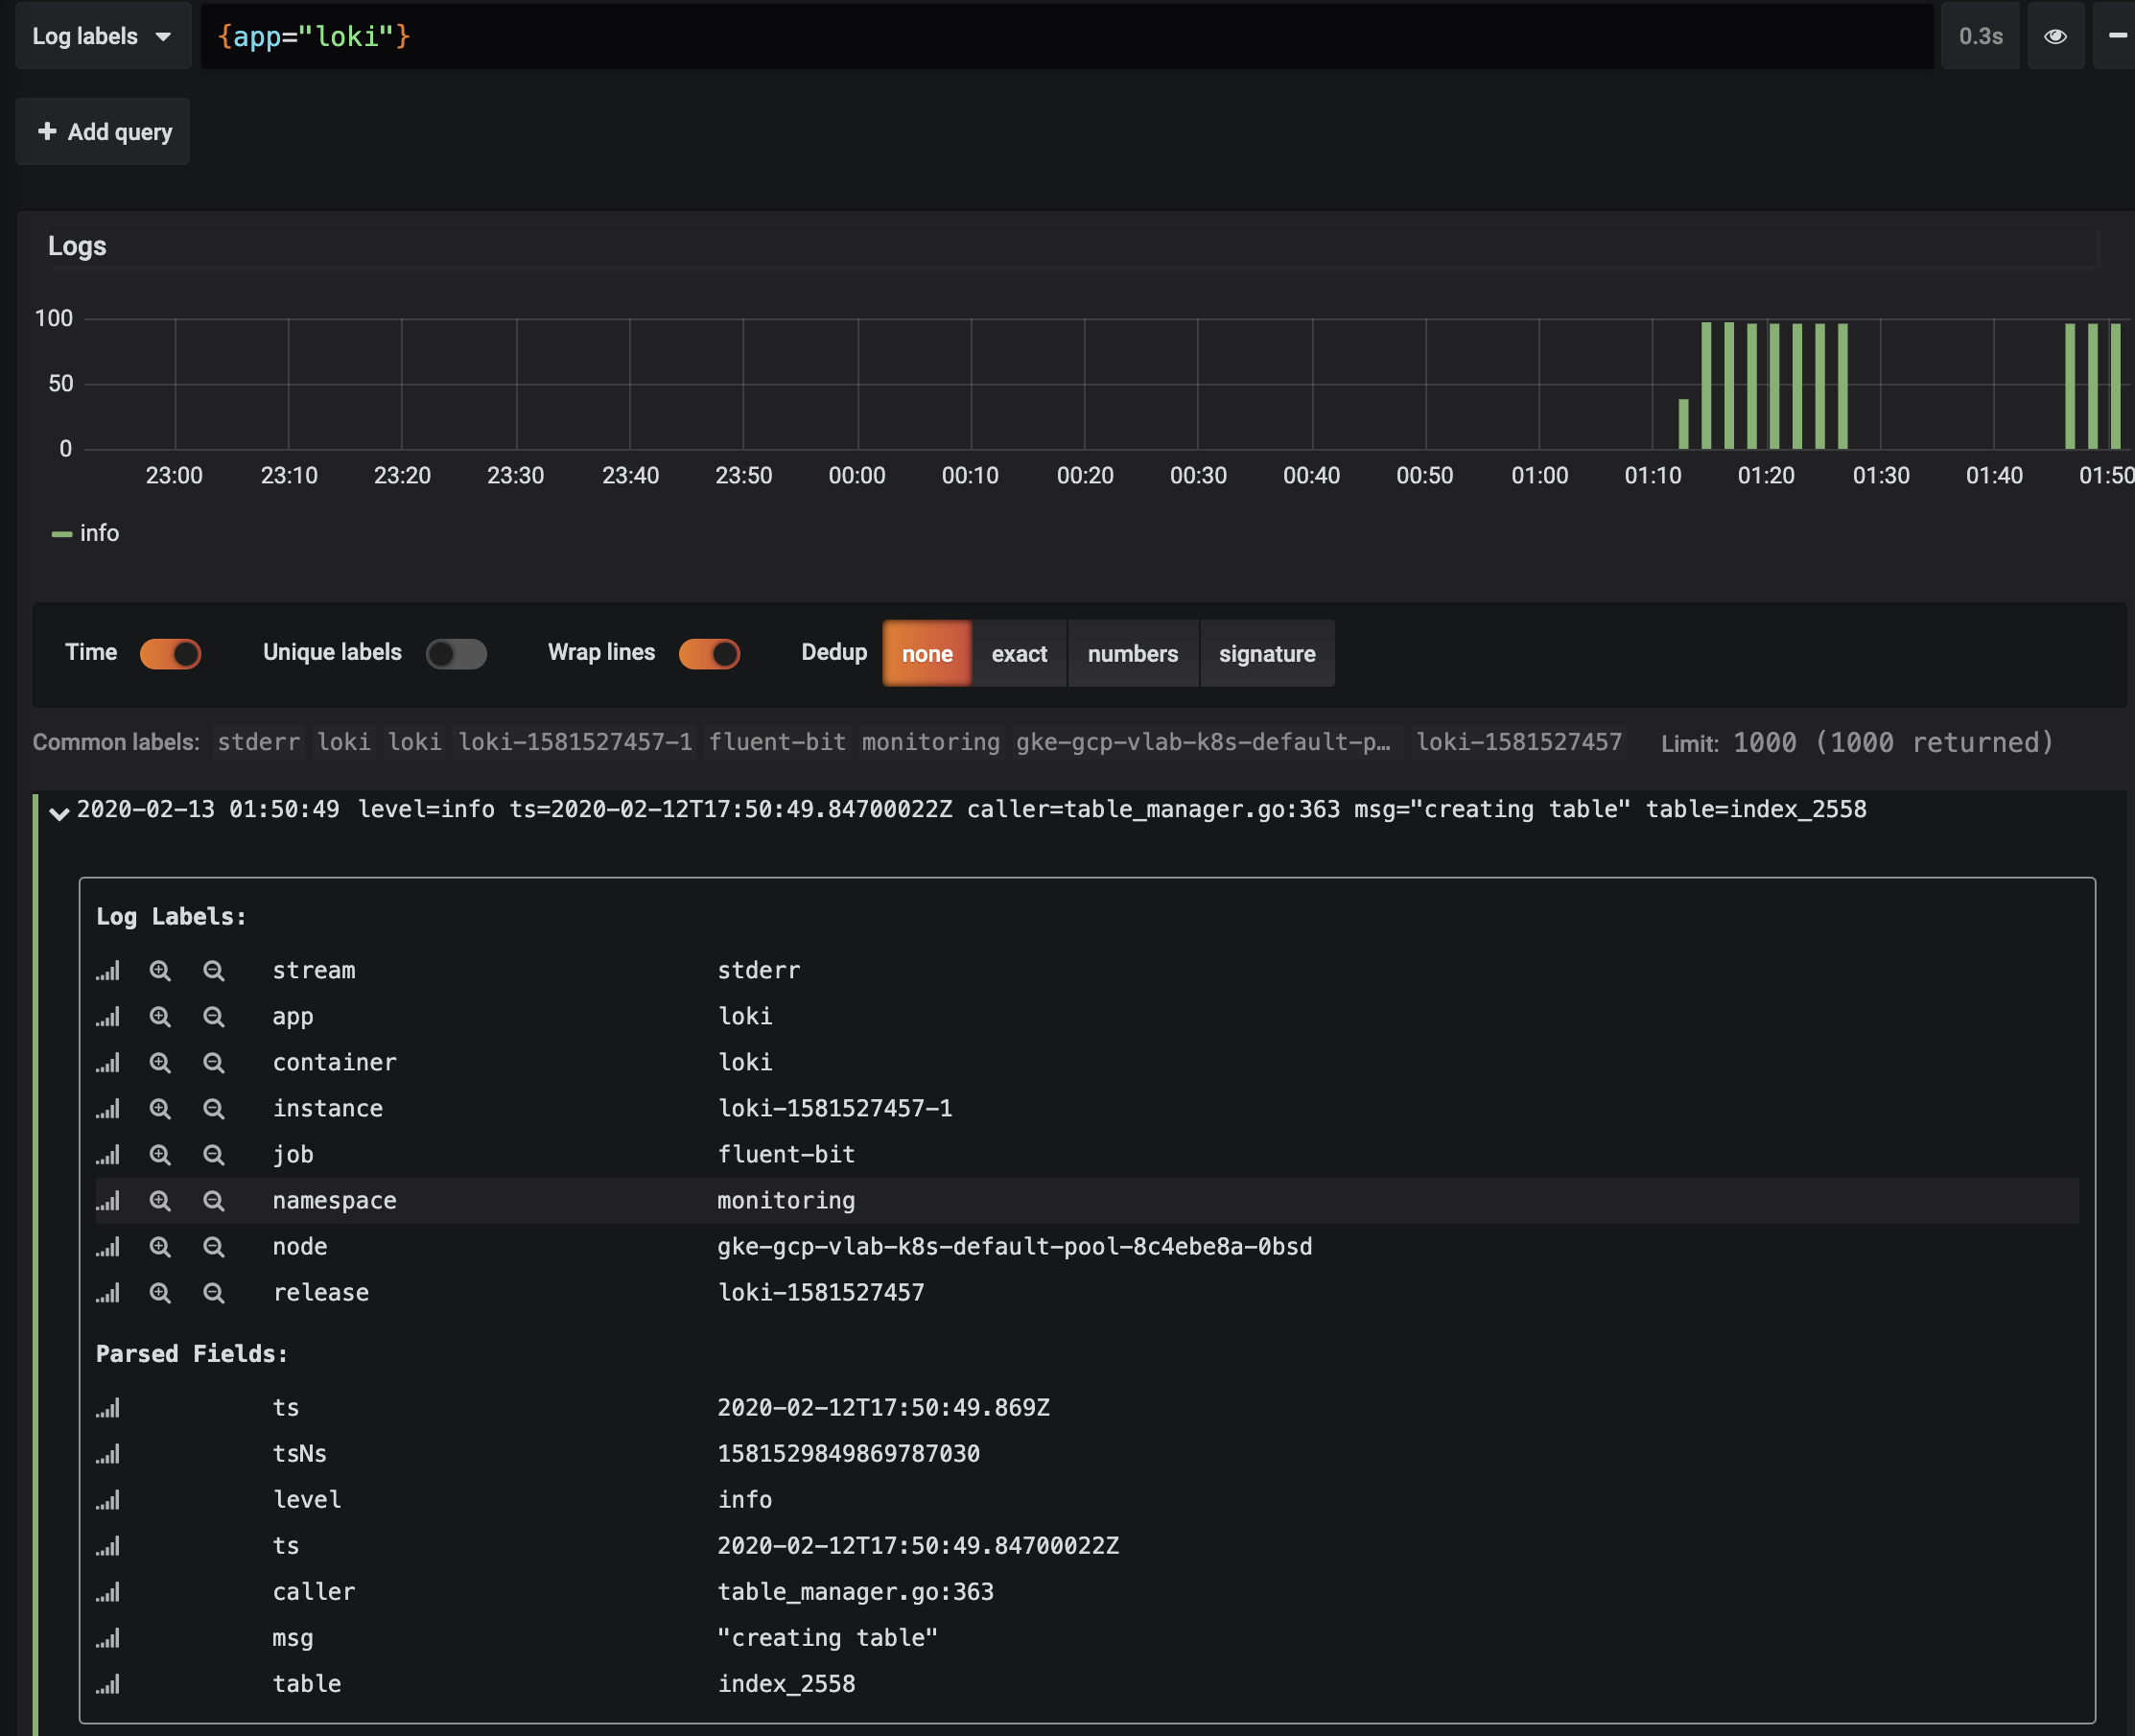This screenshot has width=2135, height=1736.
Task: Show stats for the msg parsed field
Action: (x=108, y=1638)
